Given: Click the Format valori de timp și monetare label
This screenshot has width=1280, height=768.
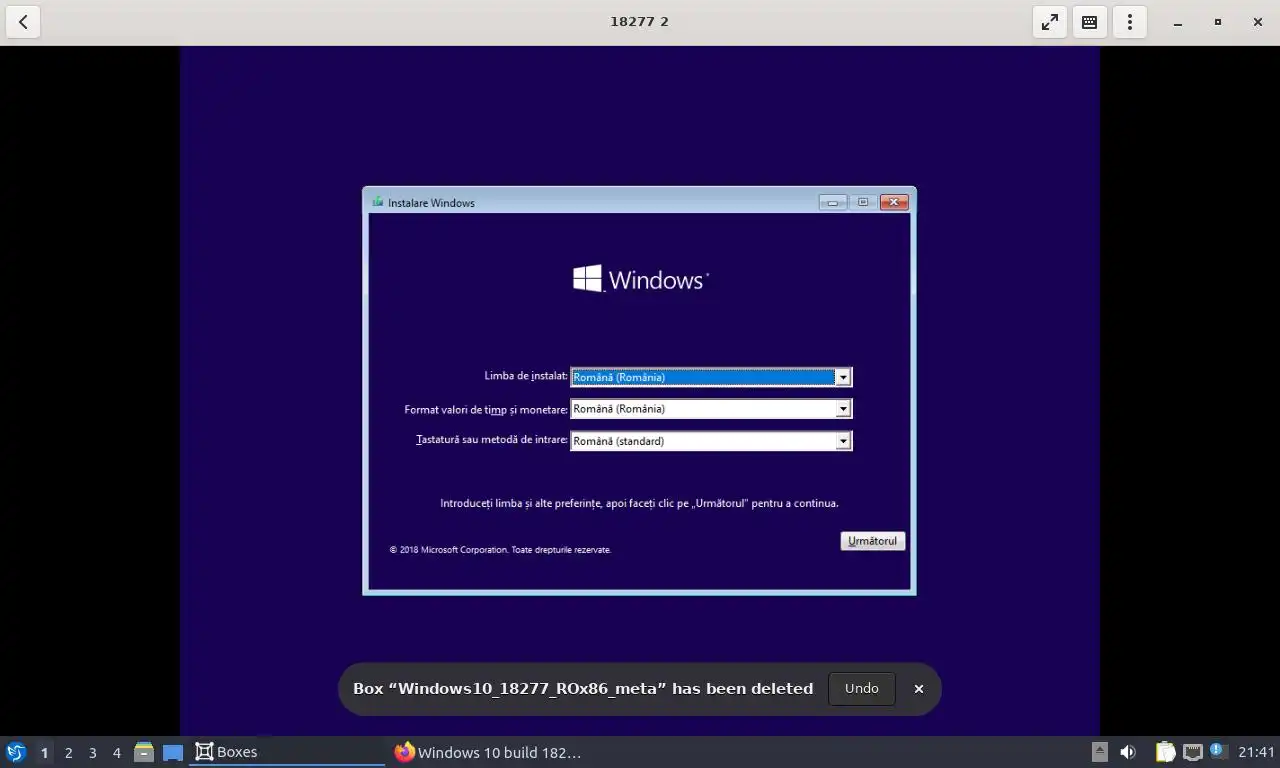Looking at the screenshot, I should [x=486, y=409].
